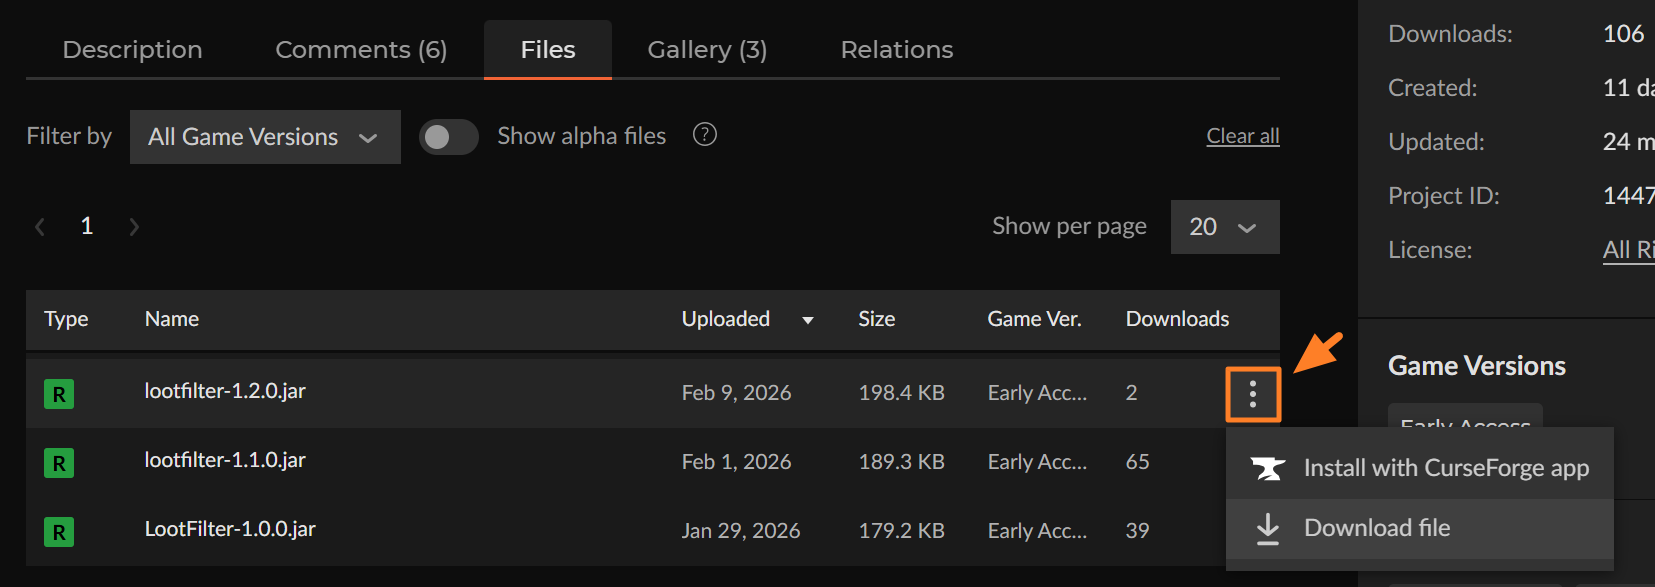
Task: Open the Gallery (3) tab
Action: (707, 50)
